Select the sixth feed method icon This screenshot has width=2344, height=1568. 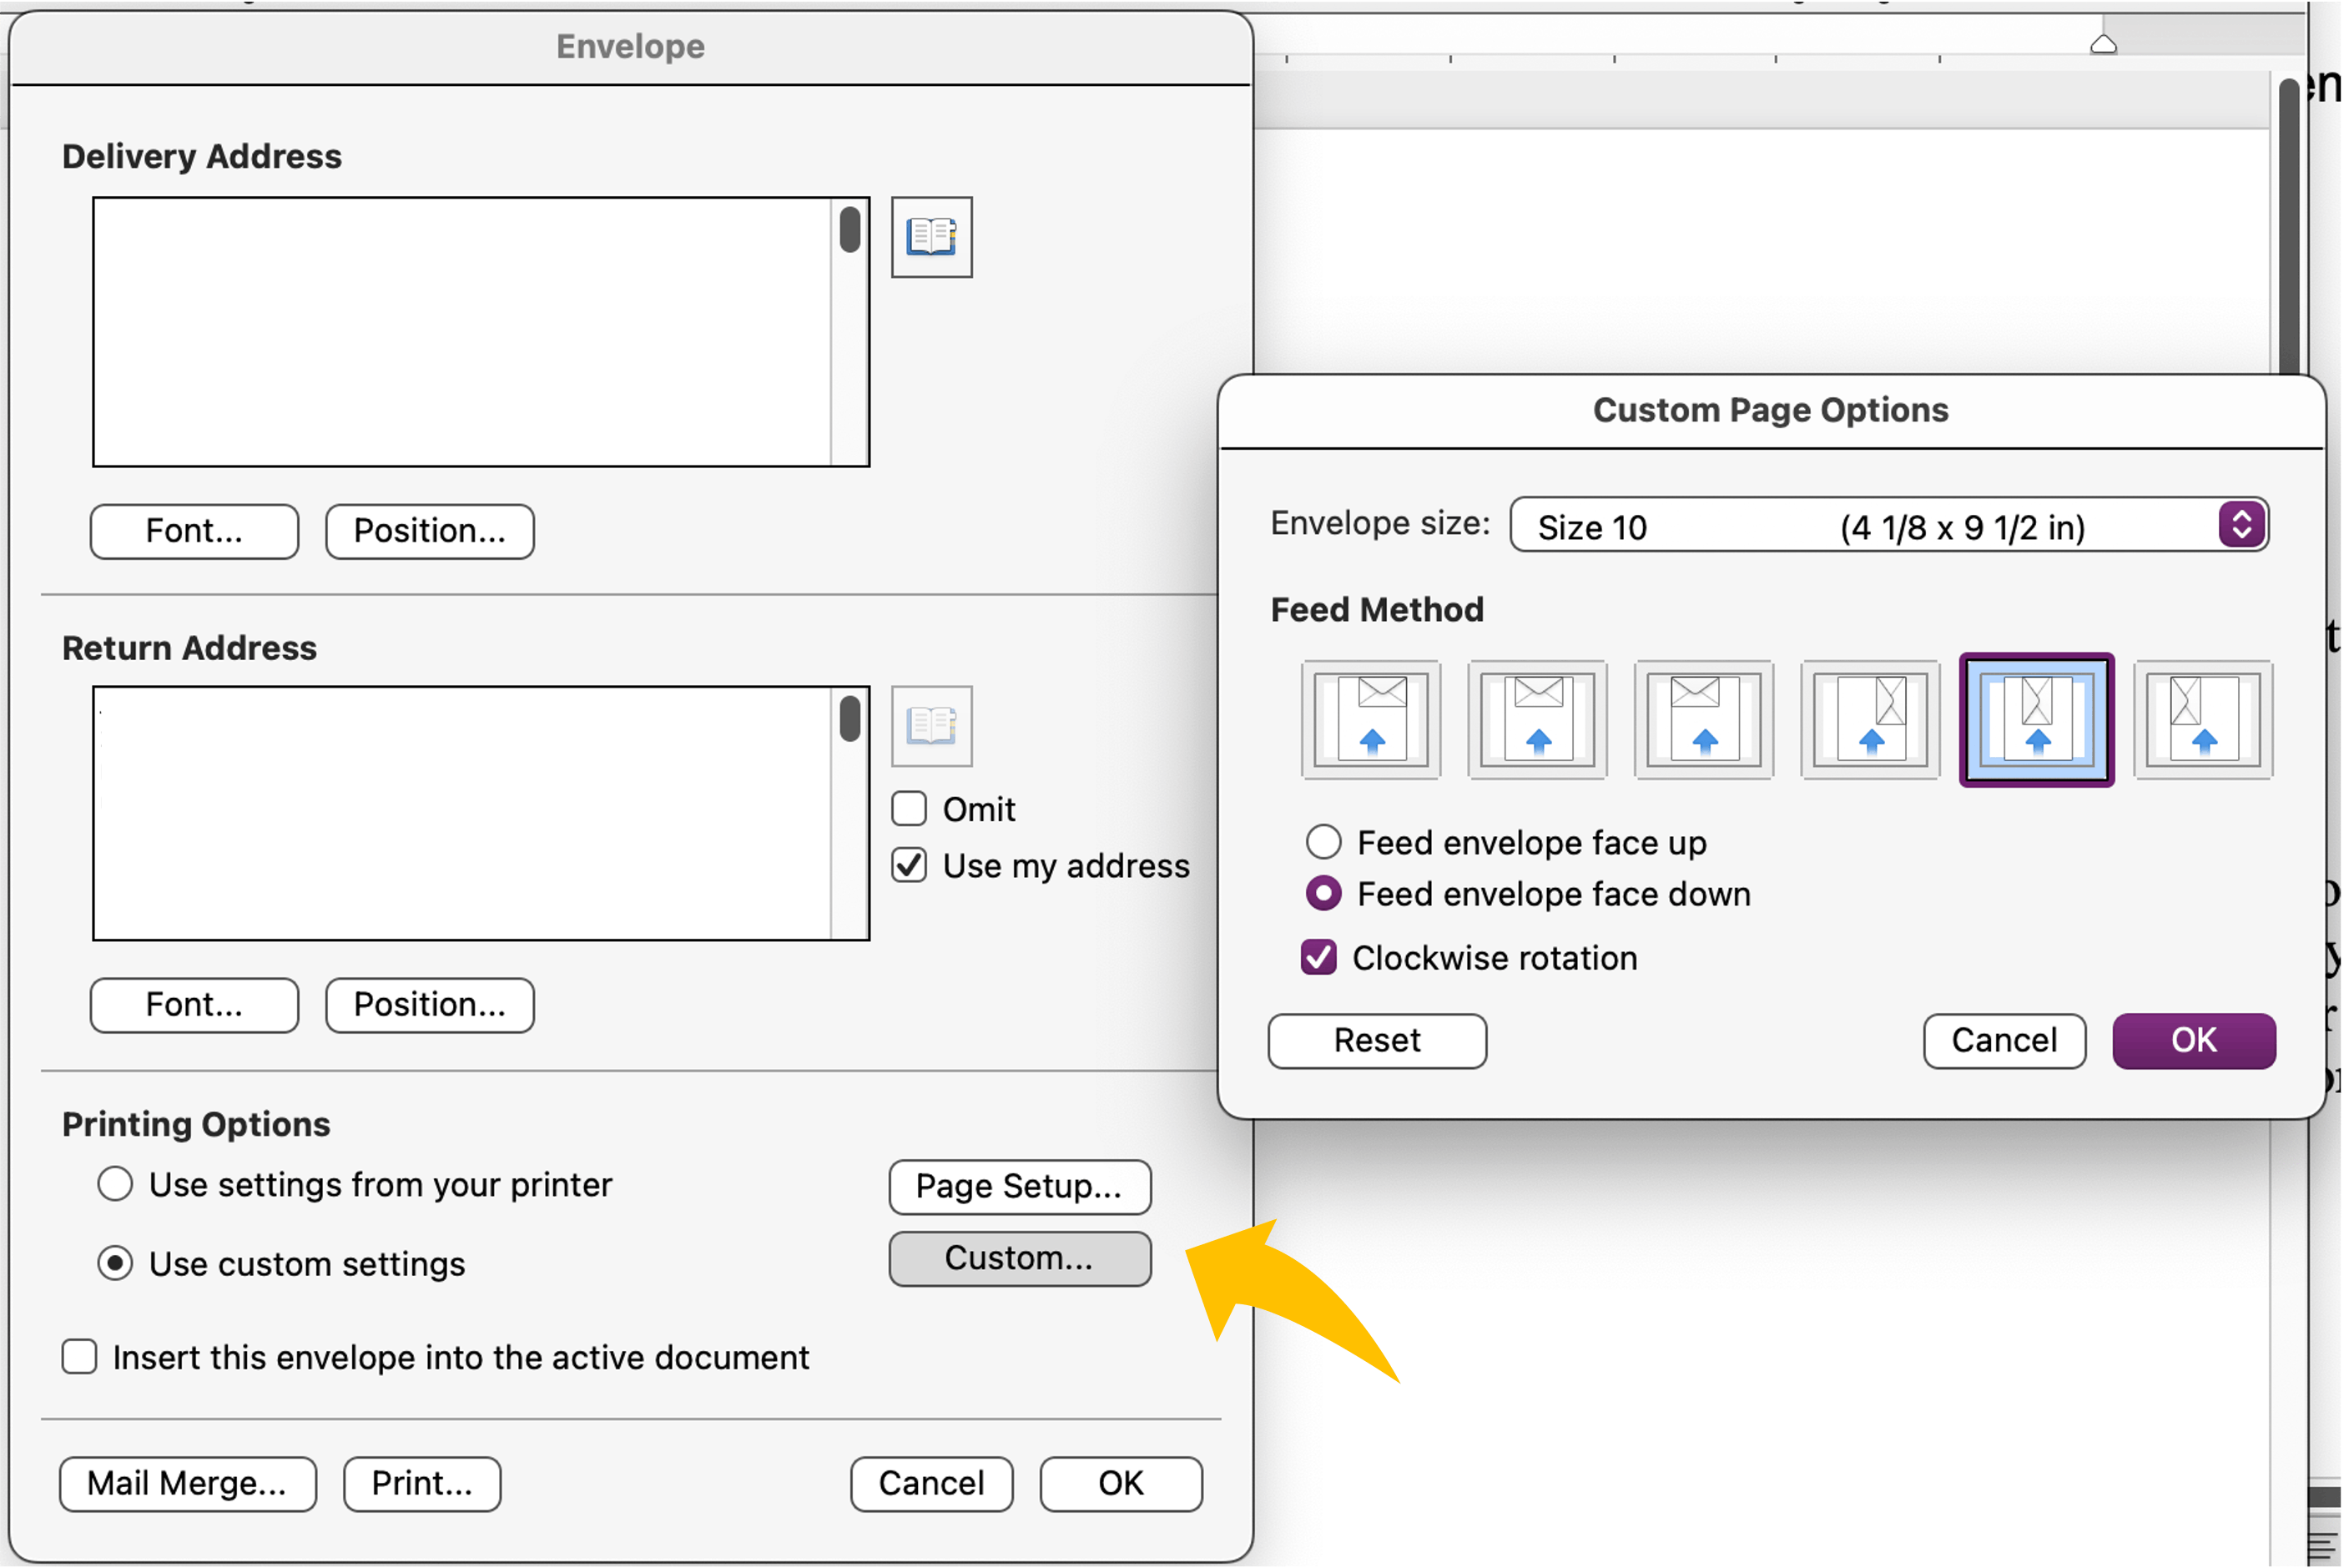[x=2203, y=719]
